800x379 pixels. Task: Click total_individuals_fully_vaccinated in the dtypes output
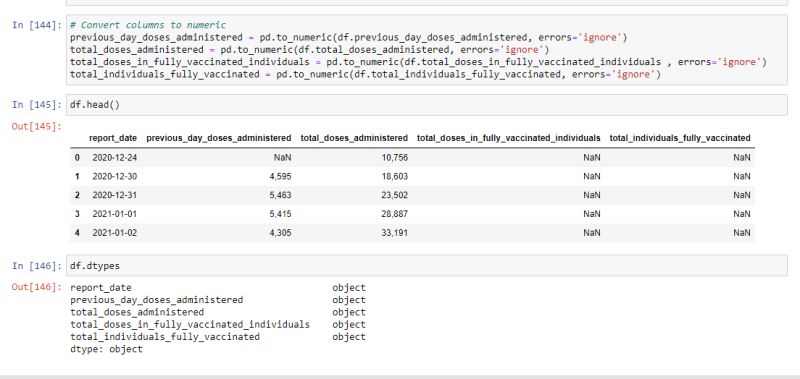(x=165, y=337)
